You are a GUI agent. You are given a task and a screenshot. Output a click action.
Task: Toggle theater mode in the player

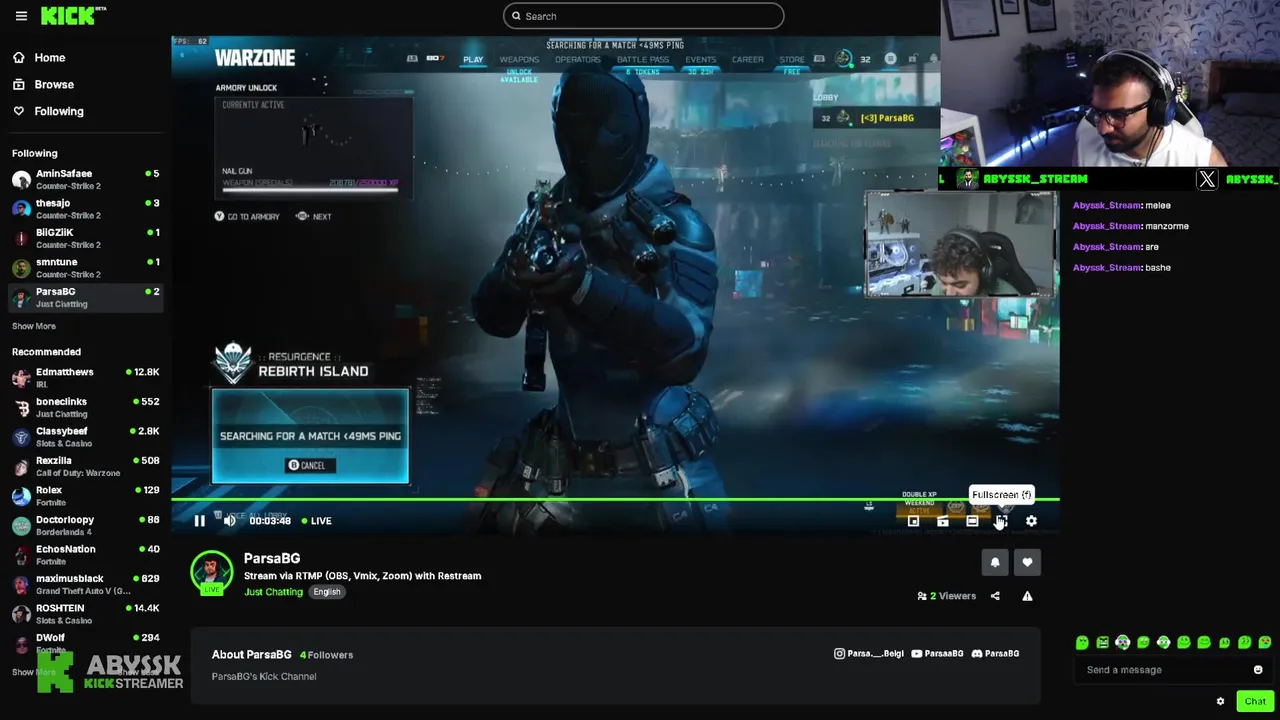coord(972,521)
